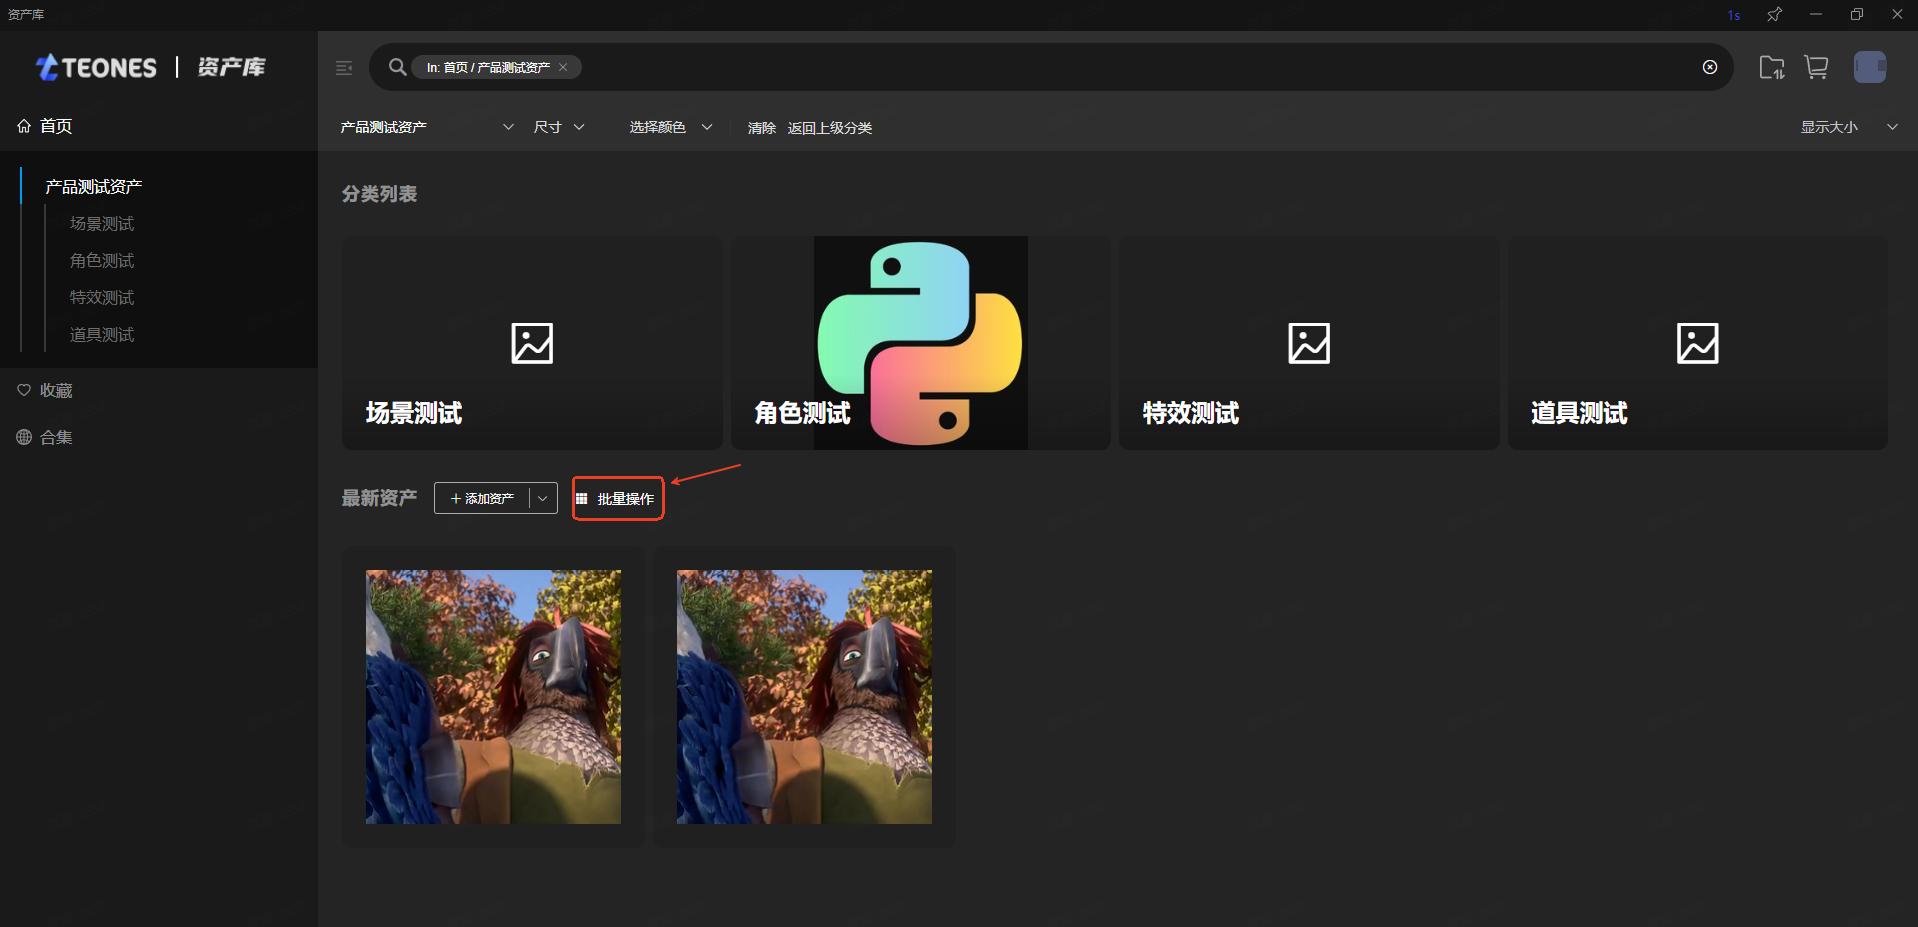This screenshot has height=927, width=1918.
Task: Open the first bird asset thumbnail
Action: [x=493, y=697]
